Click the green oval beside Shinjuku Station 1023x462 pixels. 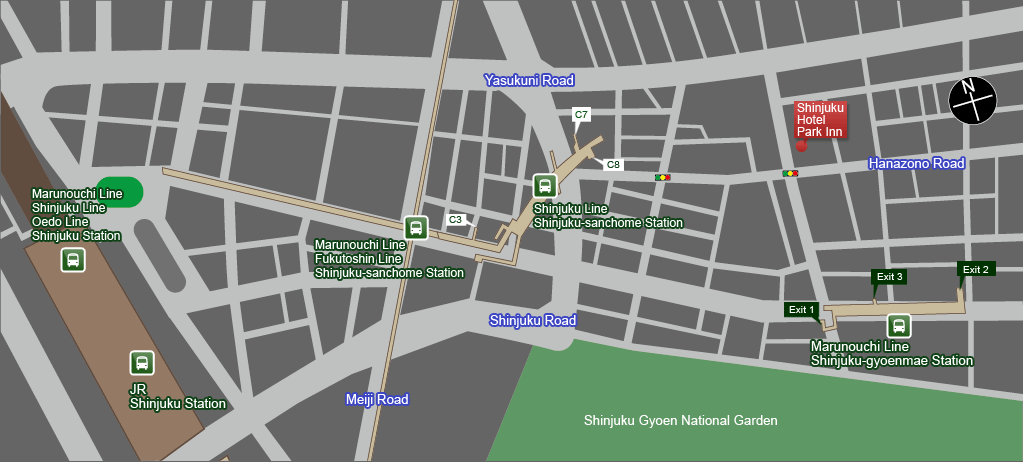[x=119, y=193]
